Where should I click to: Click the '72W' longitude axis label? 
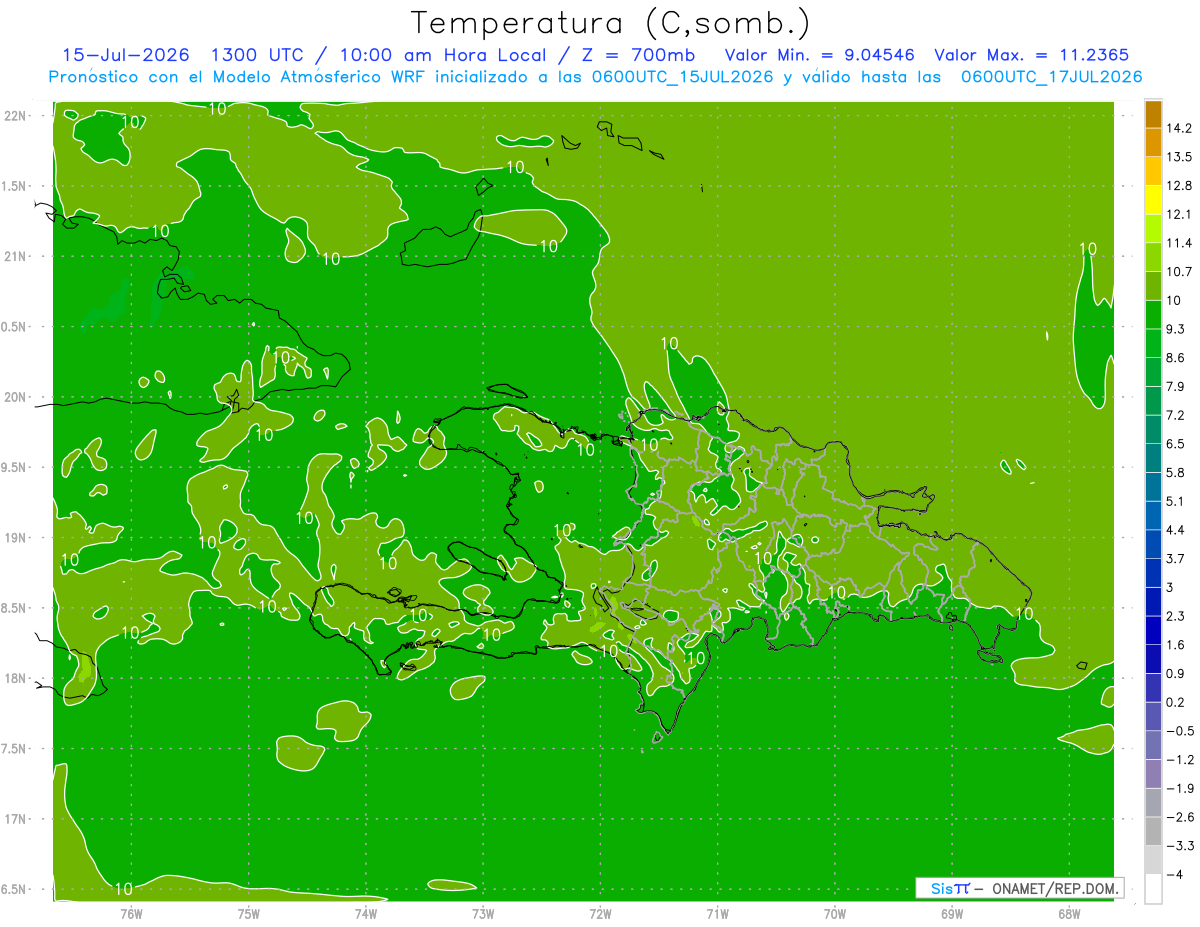pos(600,914)
